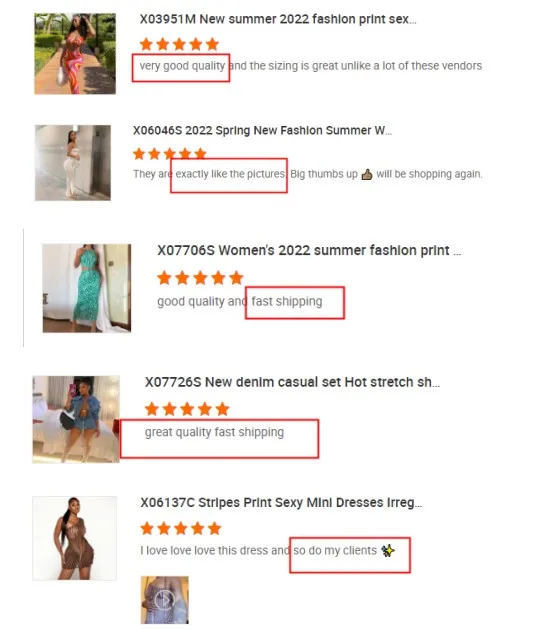537x630 pixels.
Task: Click the star rating of X06046S review
Action: (x=169, y=153)
